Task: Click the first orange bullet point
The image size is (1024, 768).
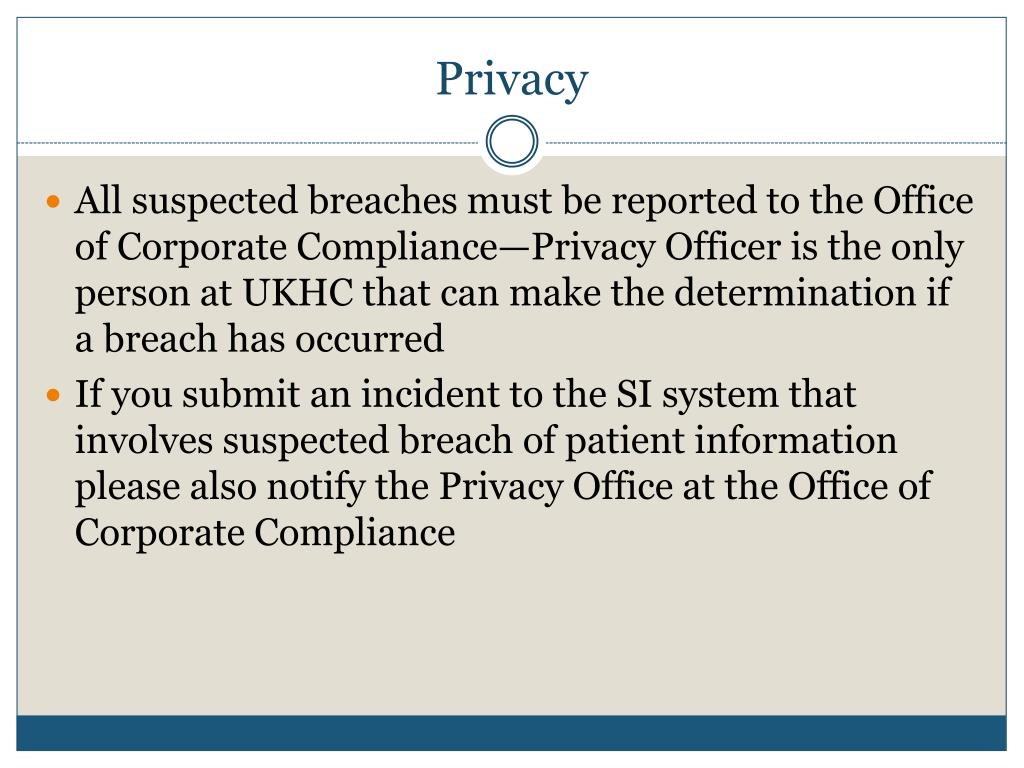Action: [x=54, y=202]
